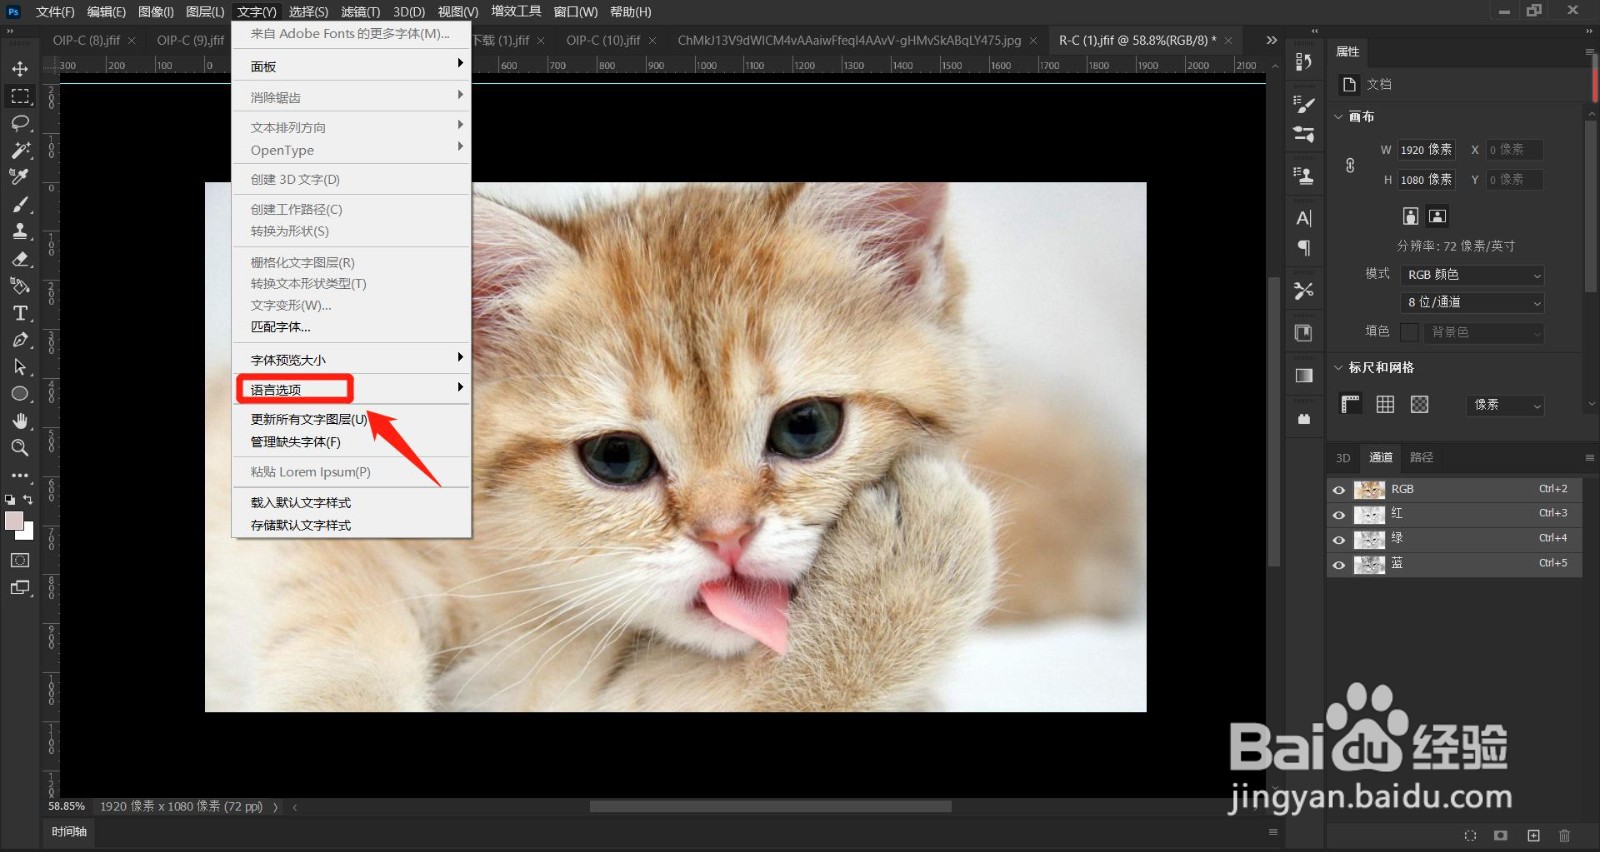
Task: Open the ruler units 像素 dropdown
Action: coord(1506,405)
